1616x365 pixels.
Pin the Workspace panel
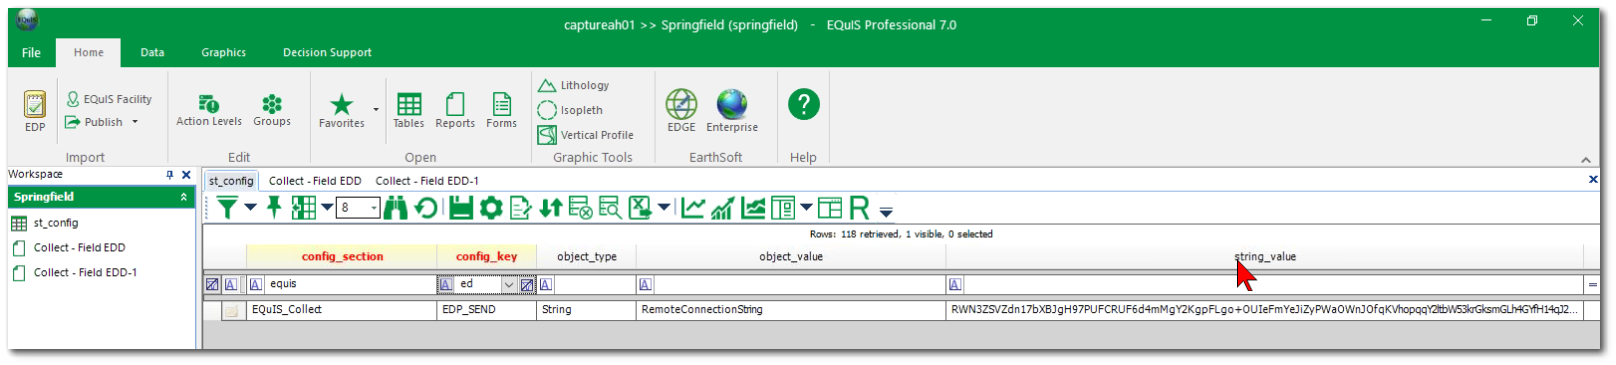coord(169,174)
